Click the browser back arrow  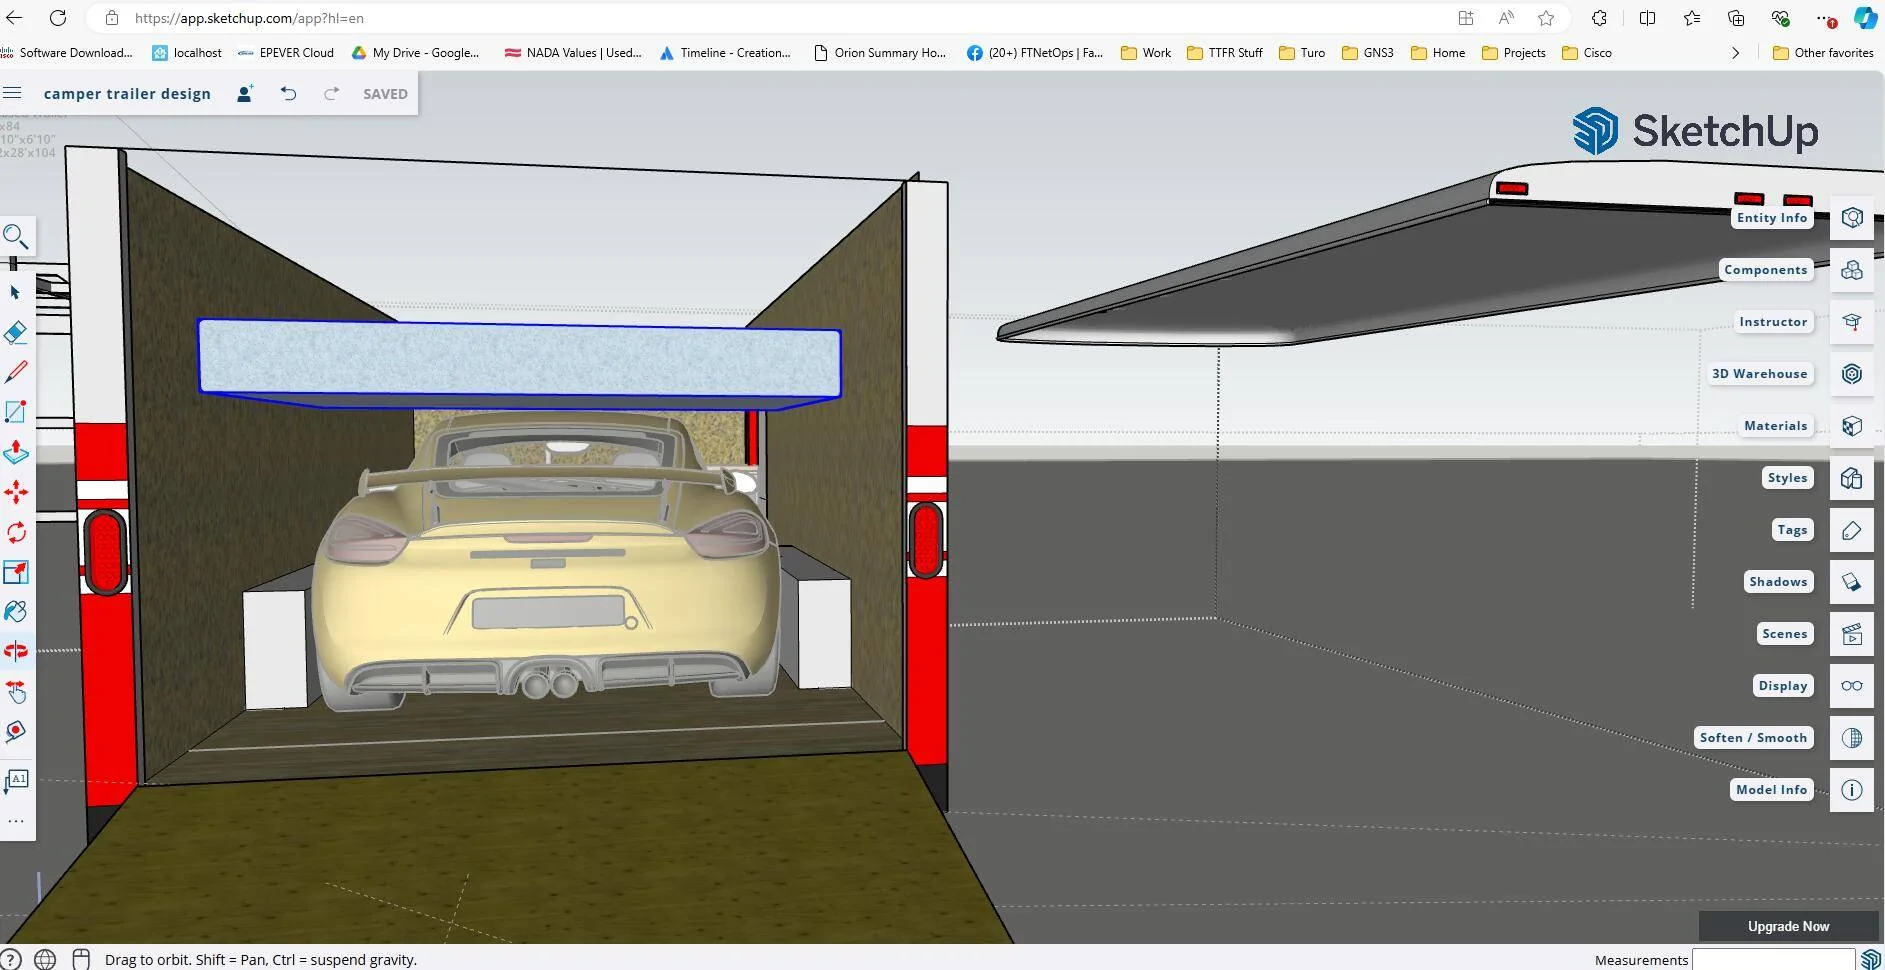(x=14, y=18)
